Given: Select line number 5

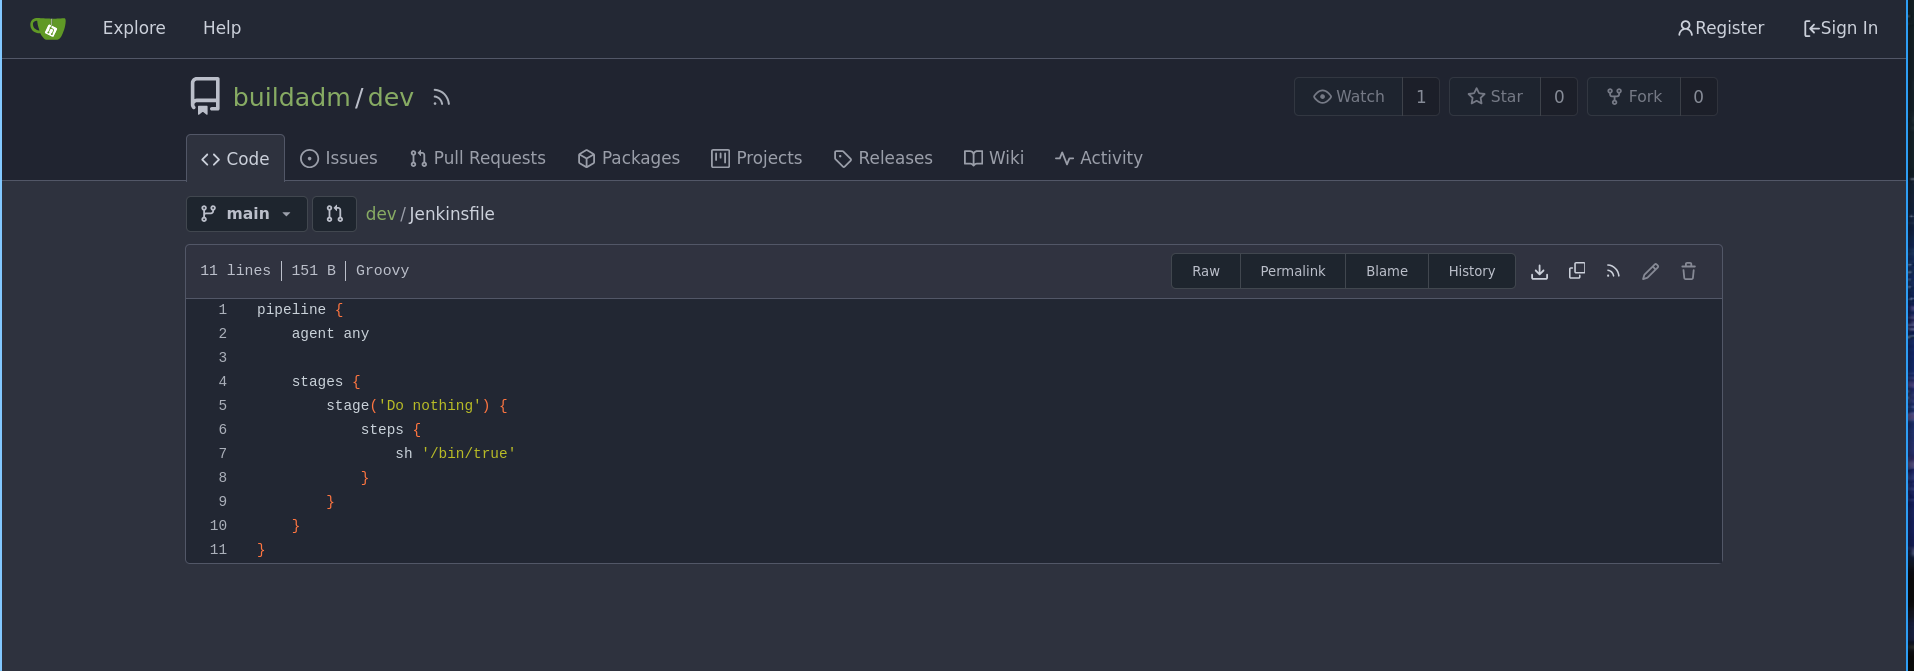Looking at the screenshot, I should [223, 406].
